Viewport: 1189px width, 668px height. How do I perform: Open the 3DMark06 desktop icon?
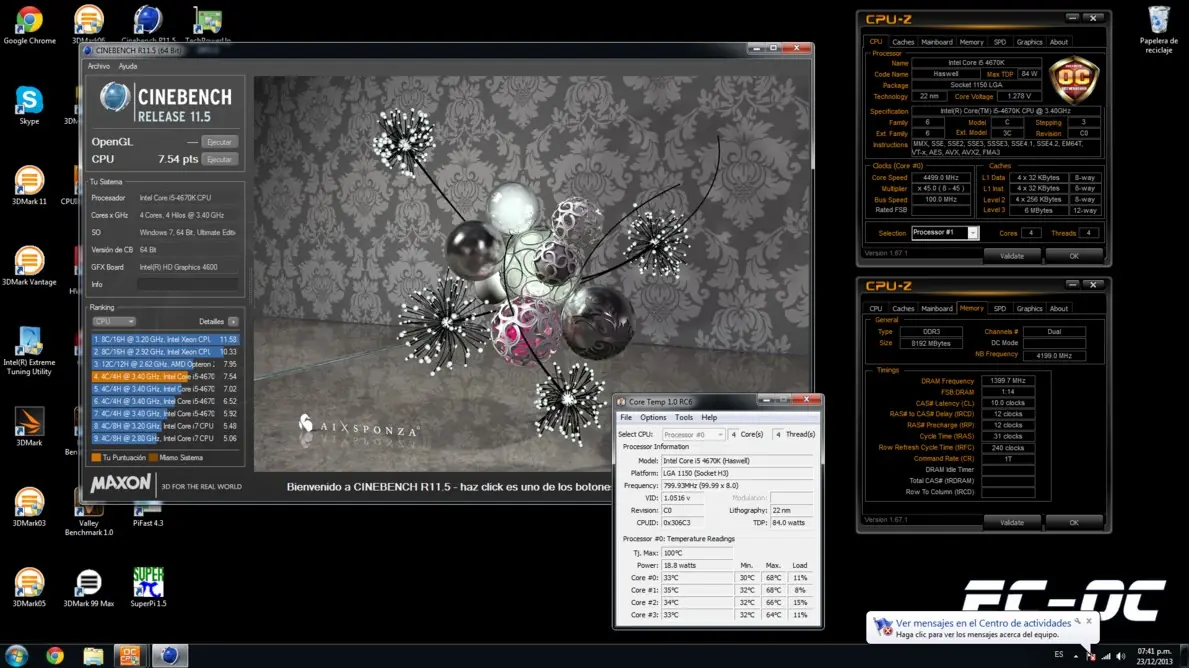[89, 24]
